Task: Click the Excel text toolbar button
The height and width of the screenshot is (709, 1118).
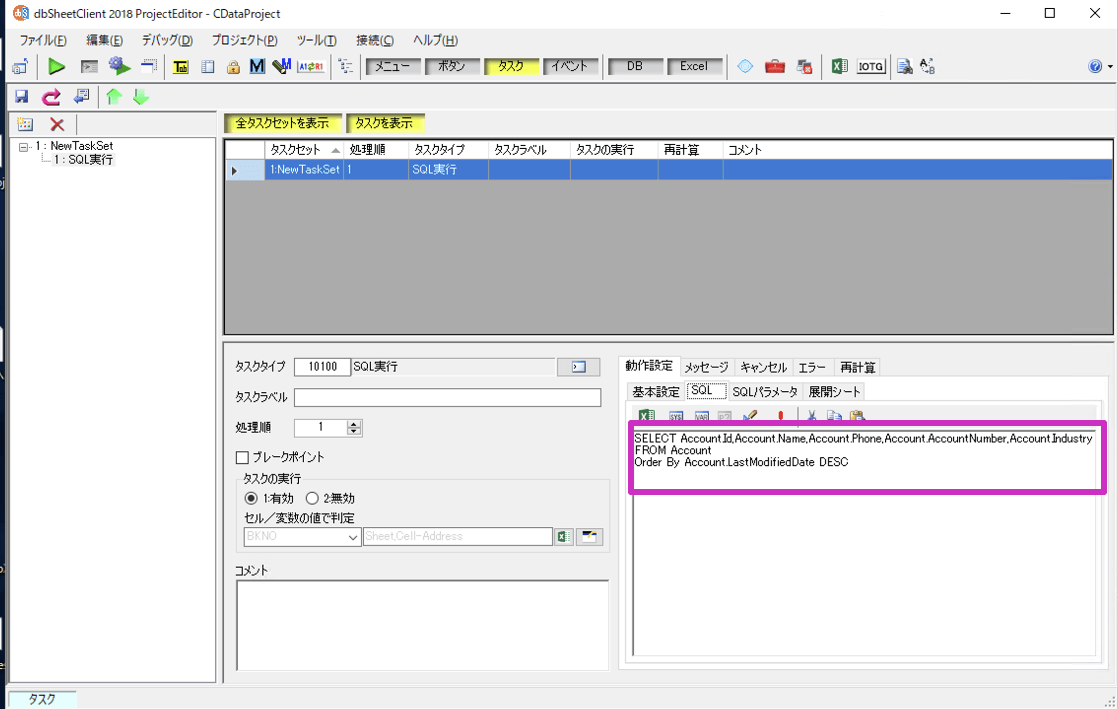Action: click(x=694, y=66)
